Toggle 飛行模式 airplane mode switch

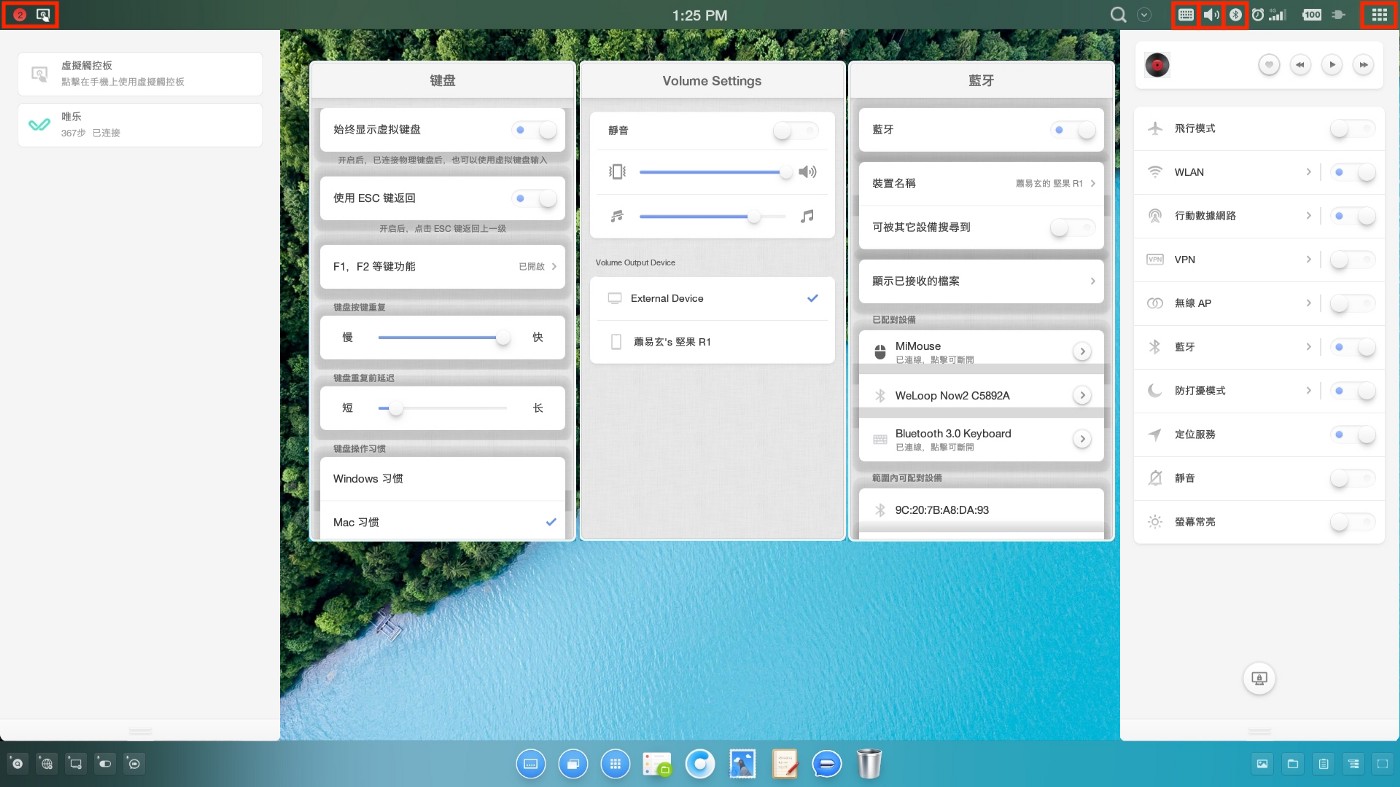coord(1353,129)
